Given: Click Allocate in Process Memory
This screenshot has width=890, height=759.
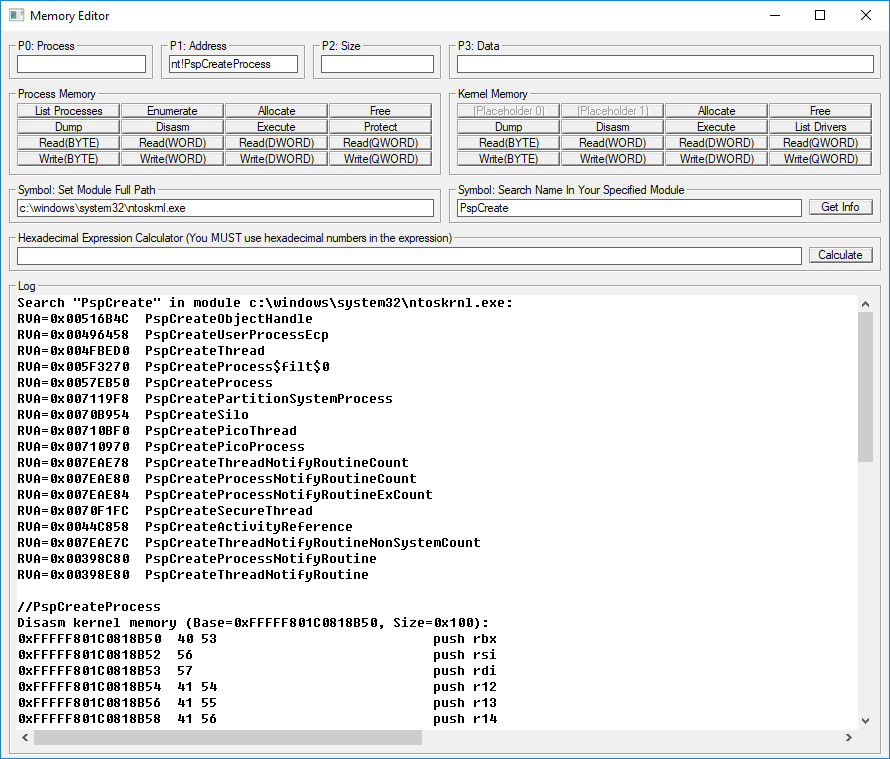Looking at the screenshot, I should coord(276,111).
